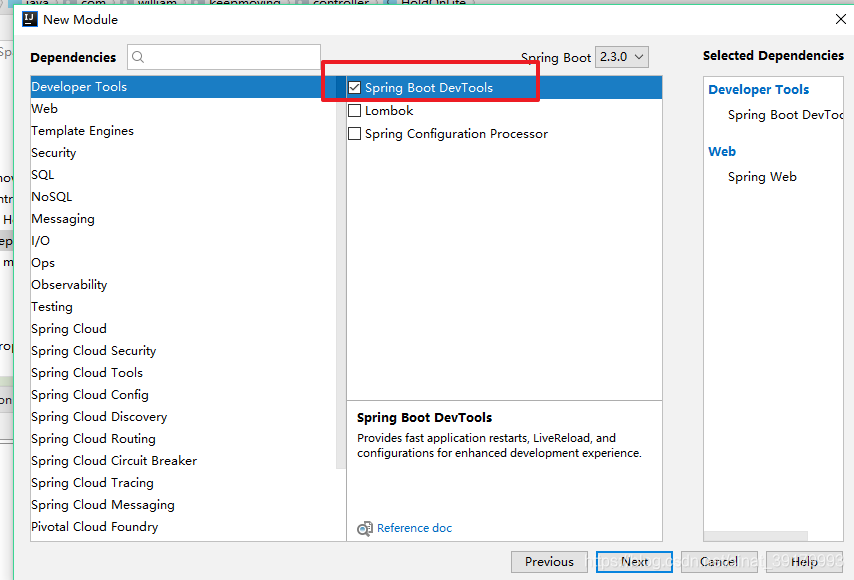
Task: Open the Security category
Action: point(184,152)
